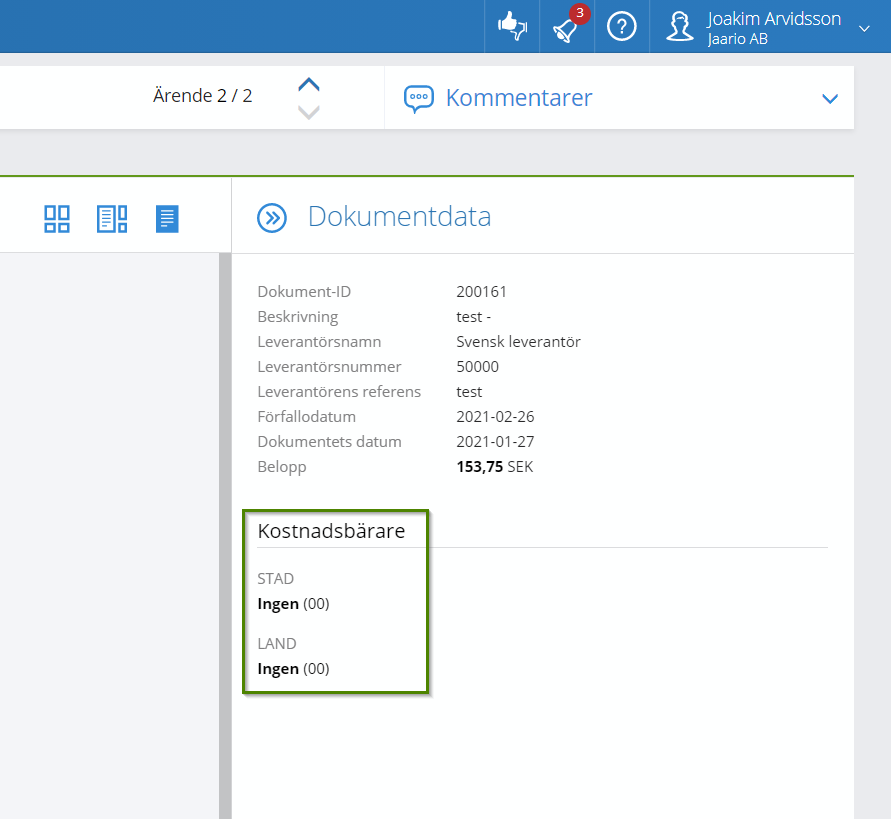This screenshot has height=819, width=891.
Task: Click the Kommentarer speech bubble icon
Action: pos(419,98)
